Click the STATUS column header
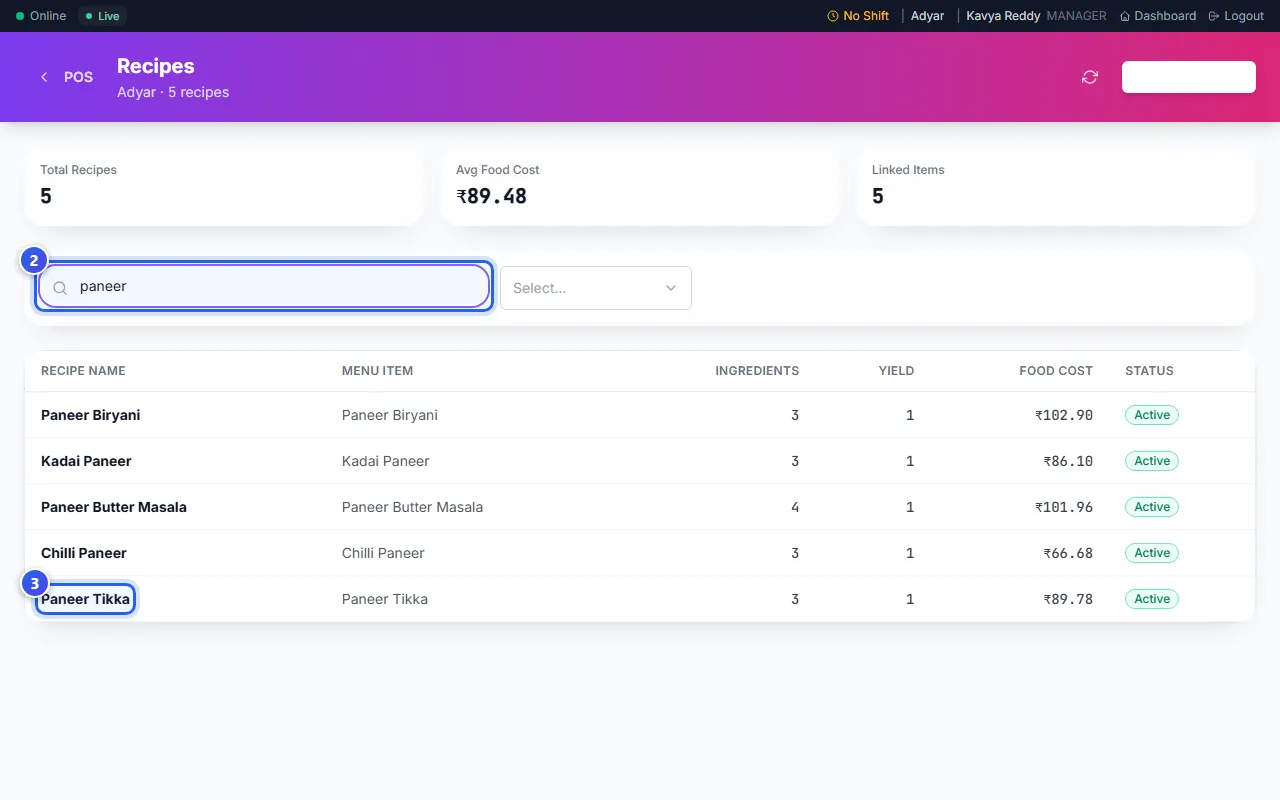 pos(1149,371)
